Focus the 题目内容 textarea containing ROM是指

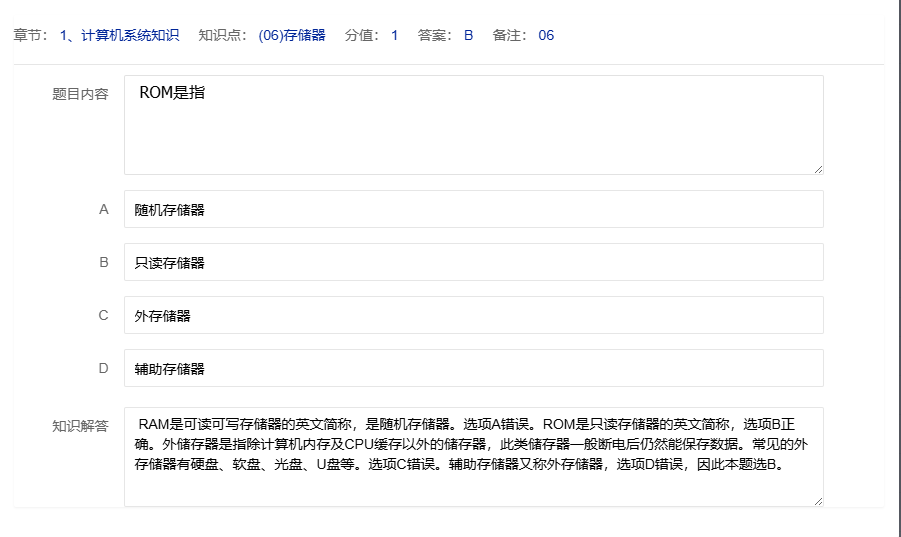pyautogui.click(x=473, y=125)
